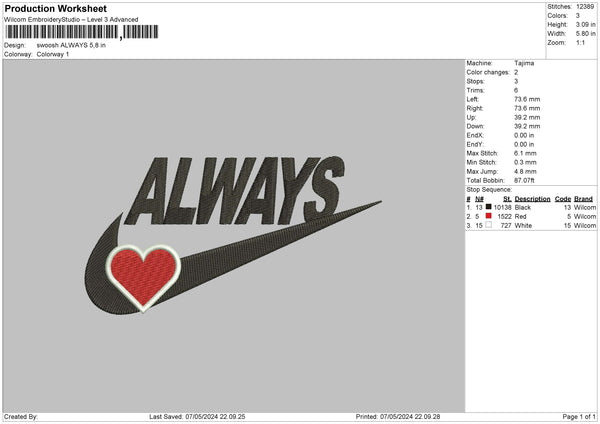
Task: Click the Code column header
Action: pyautogui.click(x=563, y=199)
